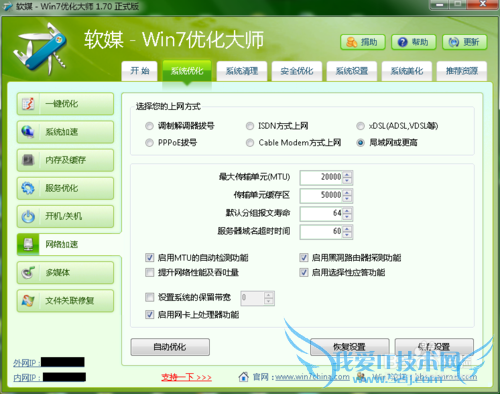Click the 保存设置 button
Screen dimensions: 500x394
pos(434,347)
